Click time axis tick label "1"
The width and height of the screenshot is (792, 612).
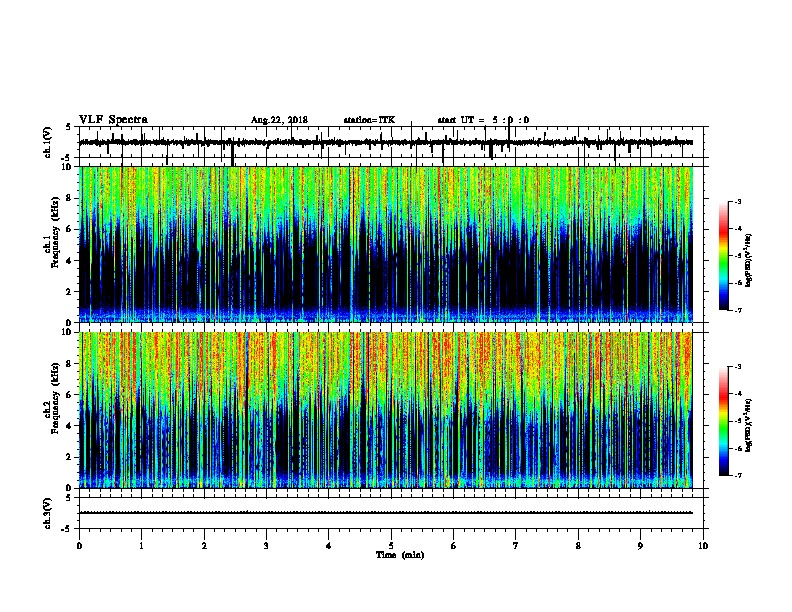[141, 546]
